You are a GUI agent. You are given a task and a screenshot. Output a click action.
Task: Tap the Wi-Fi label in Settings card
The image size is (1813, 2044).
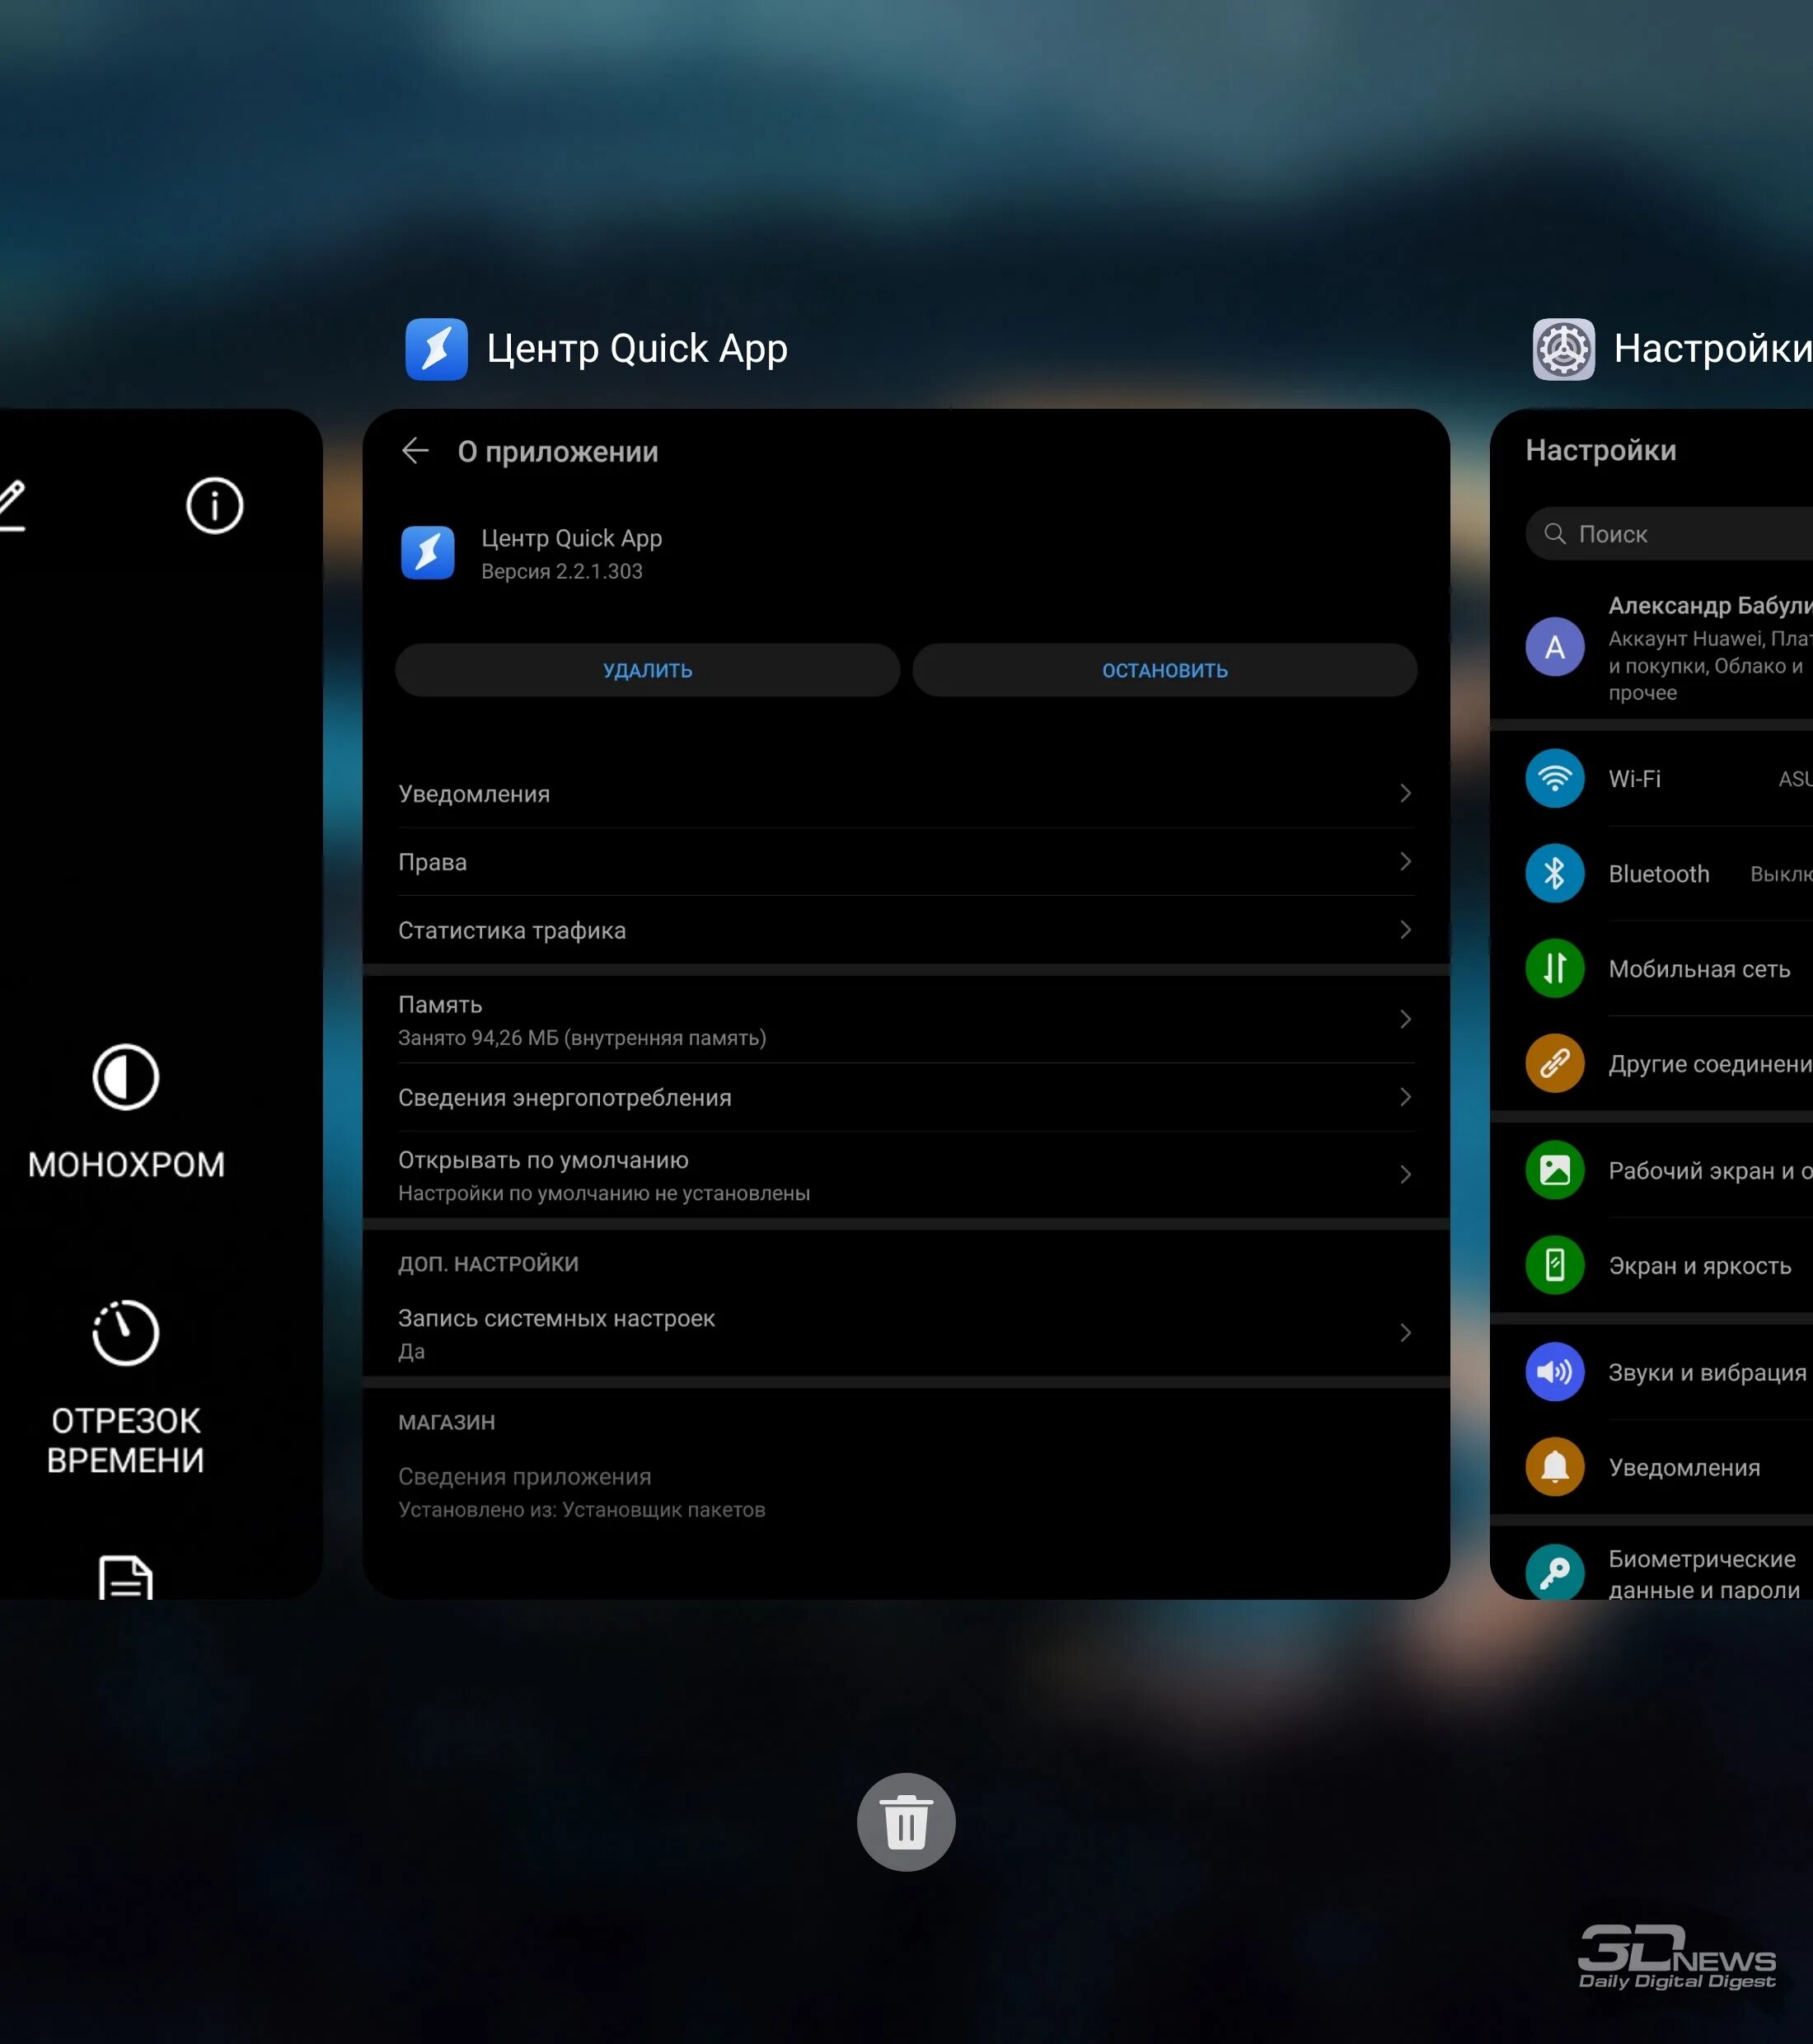(x=1634, y=778)
